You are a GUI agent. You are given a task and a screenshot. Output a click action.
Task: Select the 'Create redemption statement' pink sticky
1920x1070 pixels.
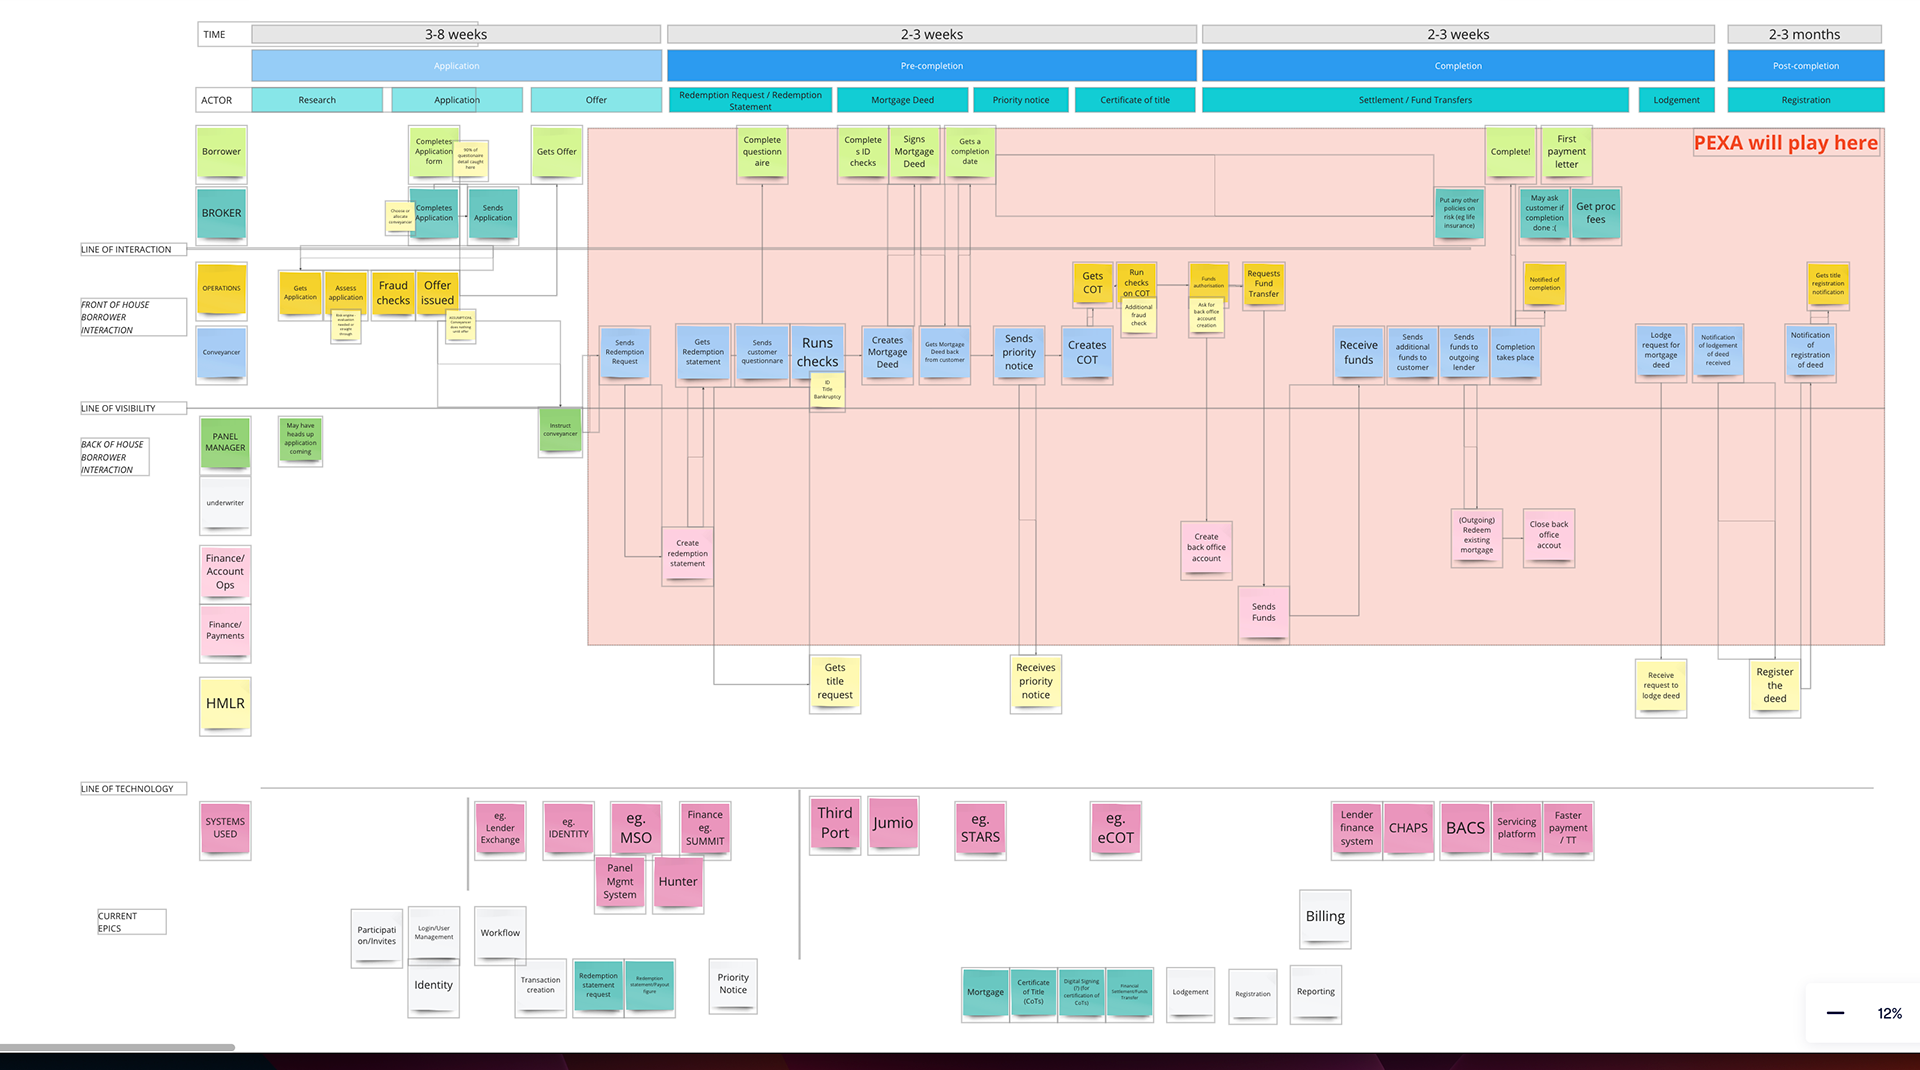688,554
